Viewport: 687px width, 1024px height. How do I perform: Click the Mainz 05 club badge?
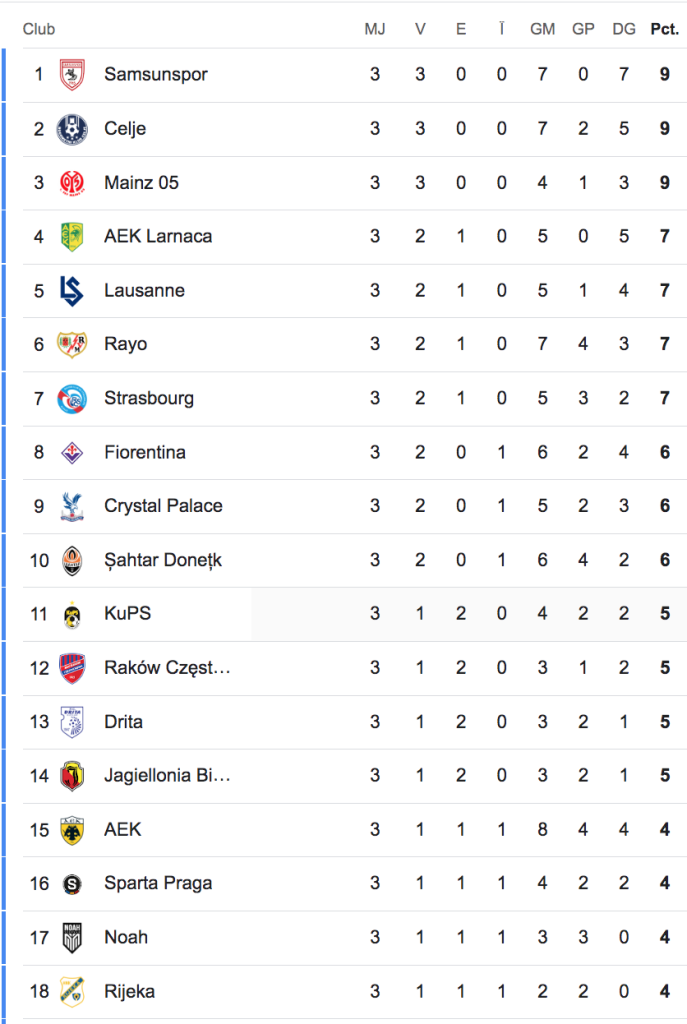(x=72, y=183)
